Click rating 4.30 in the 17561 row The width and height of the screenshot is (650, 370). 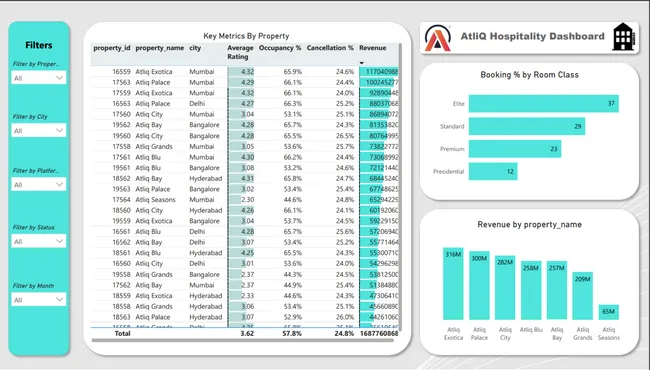247,157
